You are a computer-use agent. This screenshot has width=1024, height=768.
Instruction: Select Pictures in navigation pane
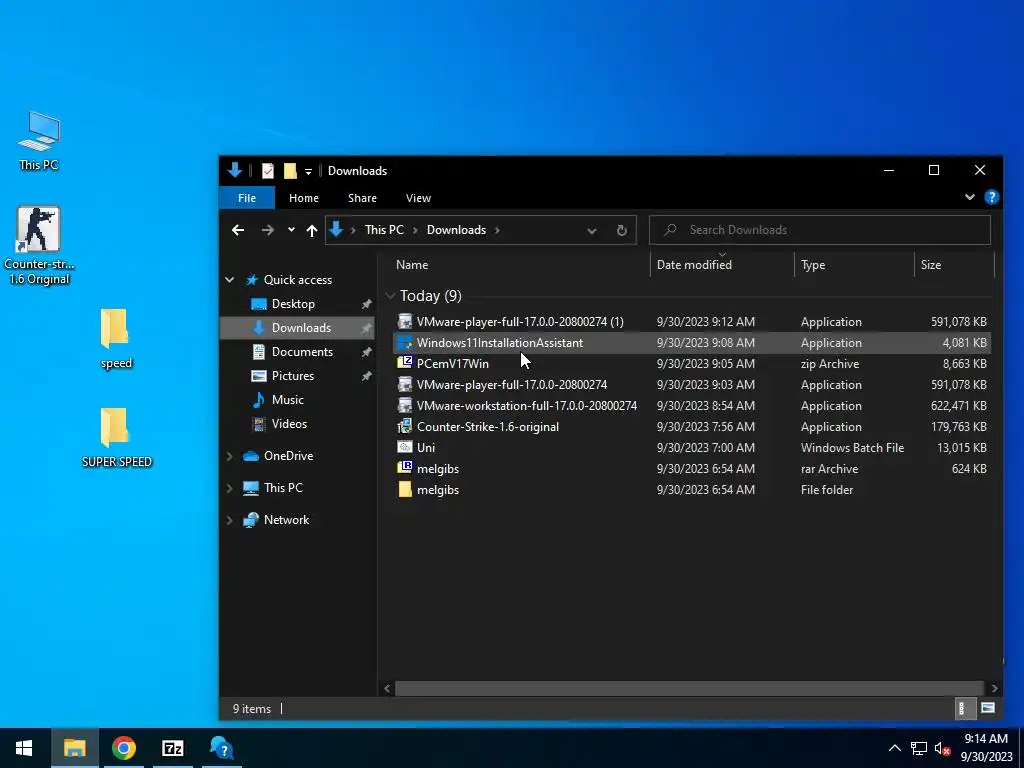[293, 376]
